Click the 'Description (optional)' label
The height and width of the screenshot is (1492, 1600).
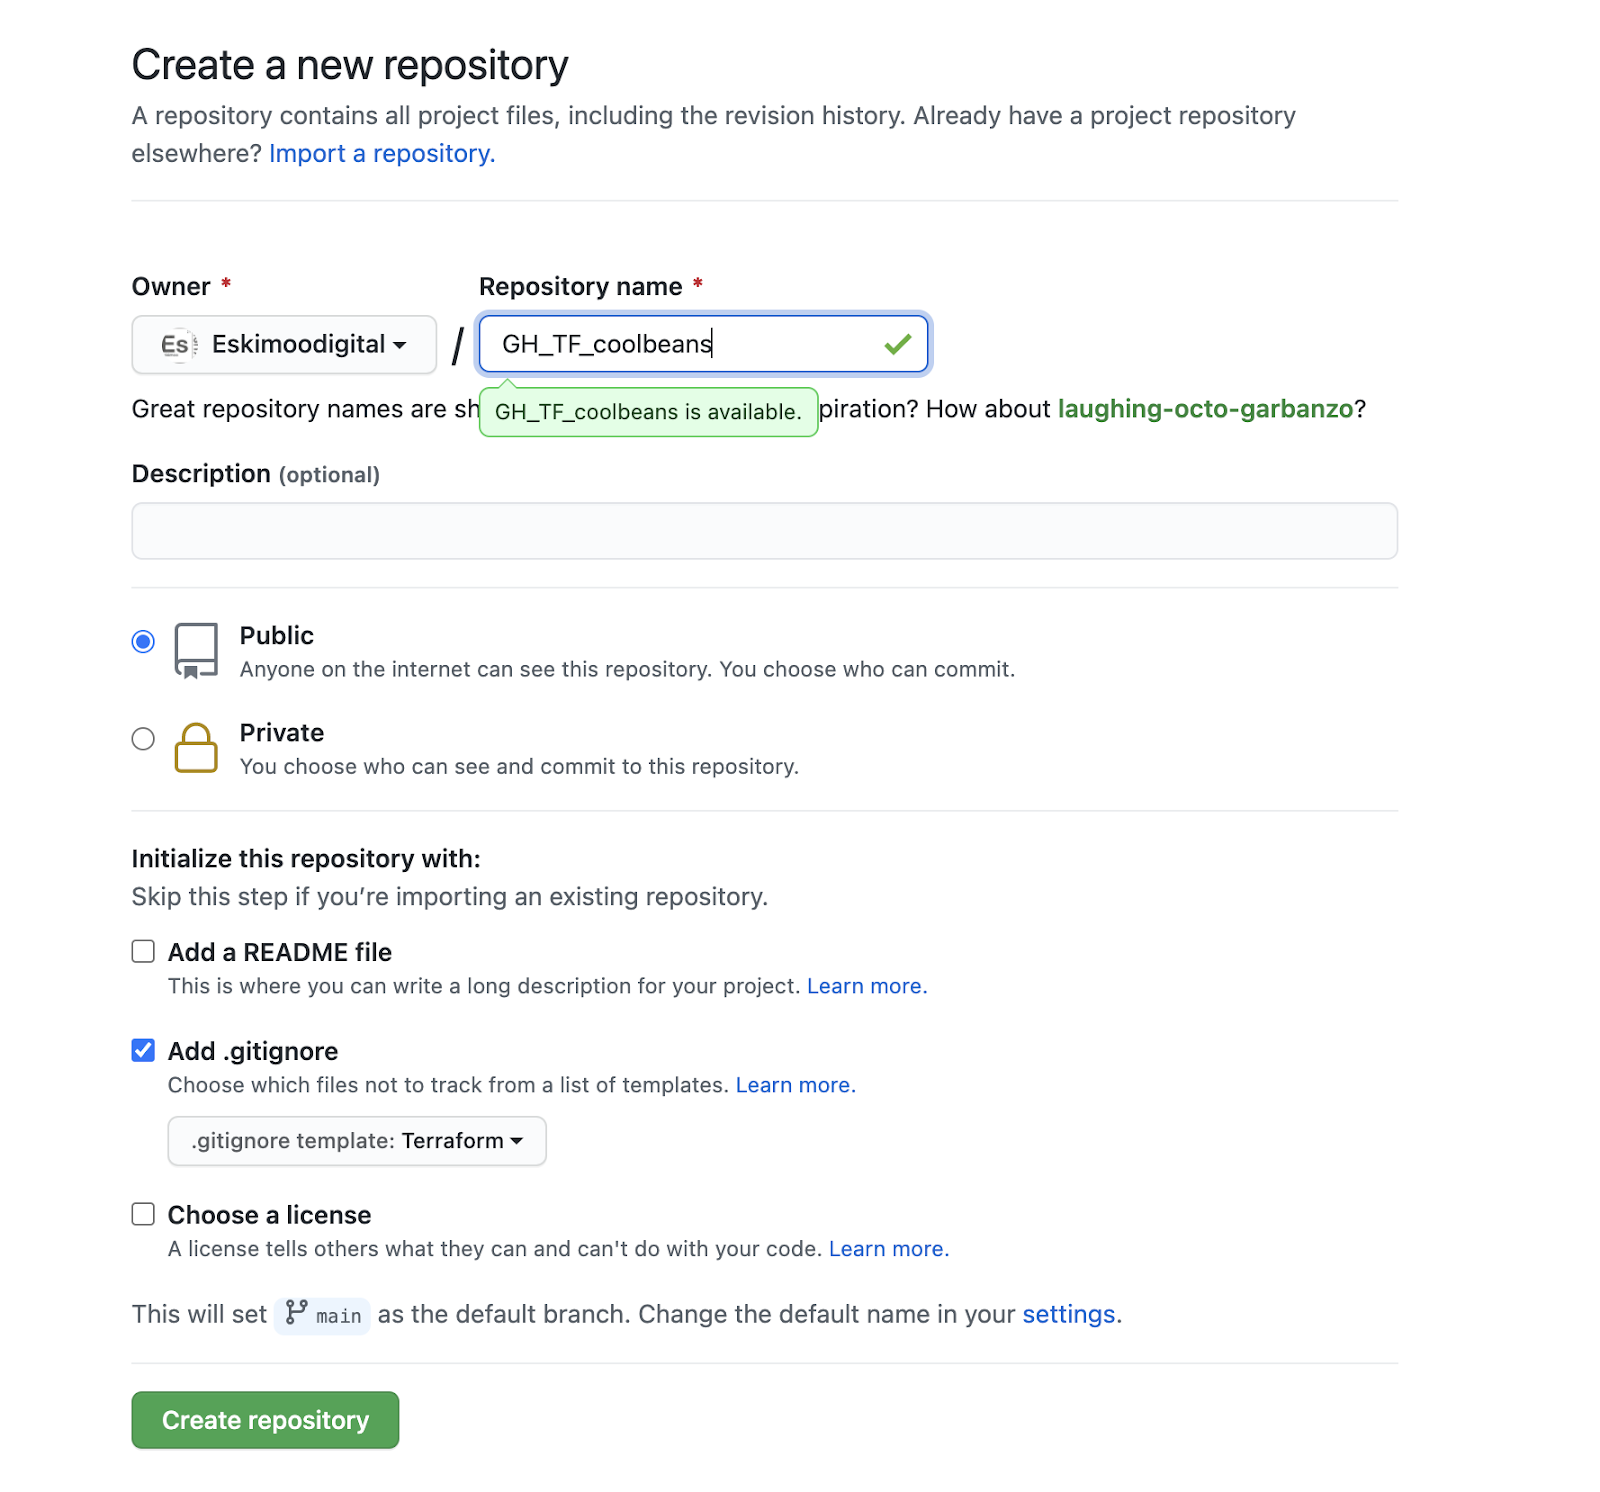tap(256, 474)
